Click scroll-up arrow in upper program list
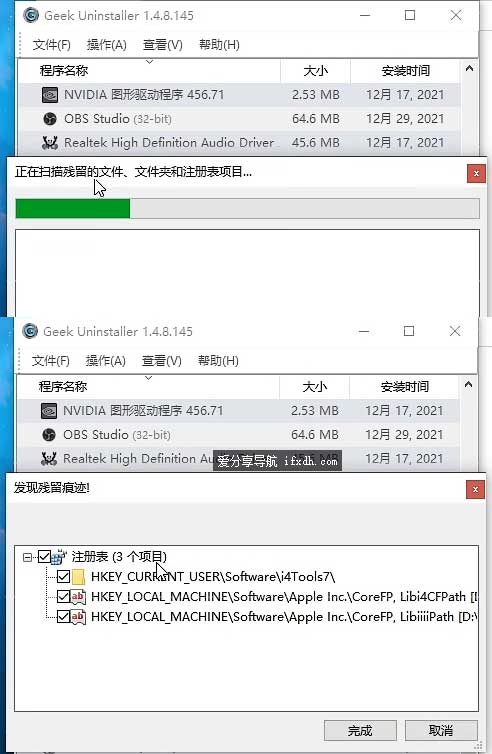Image resolution: width=492 pixels, height=754 pixels. click(469, 69)
